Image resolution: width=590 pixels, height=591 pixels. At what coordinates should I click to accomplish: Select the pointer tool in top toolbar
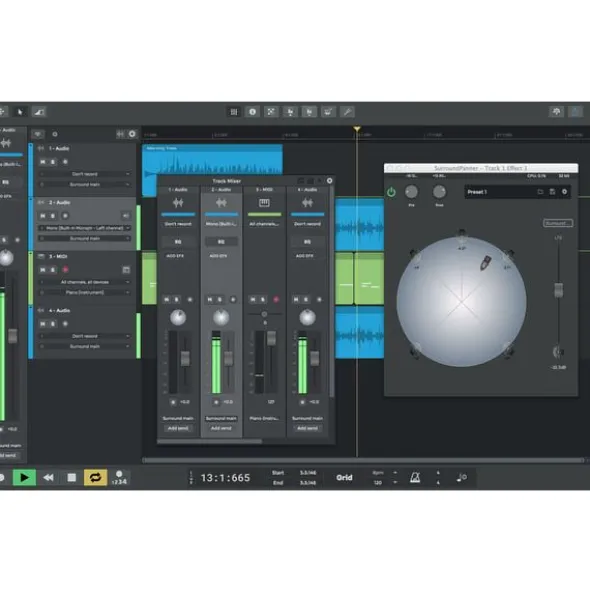(20, 112)
